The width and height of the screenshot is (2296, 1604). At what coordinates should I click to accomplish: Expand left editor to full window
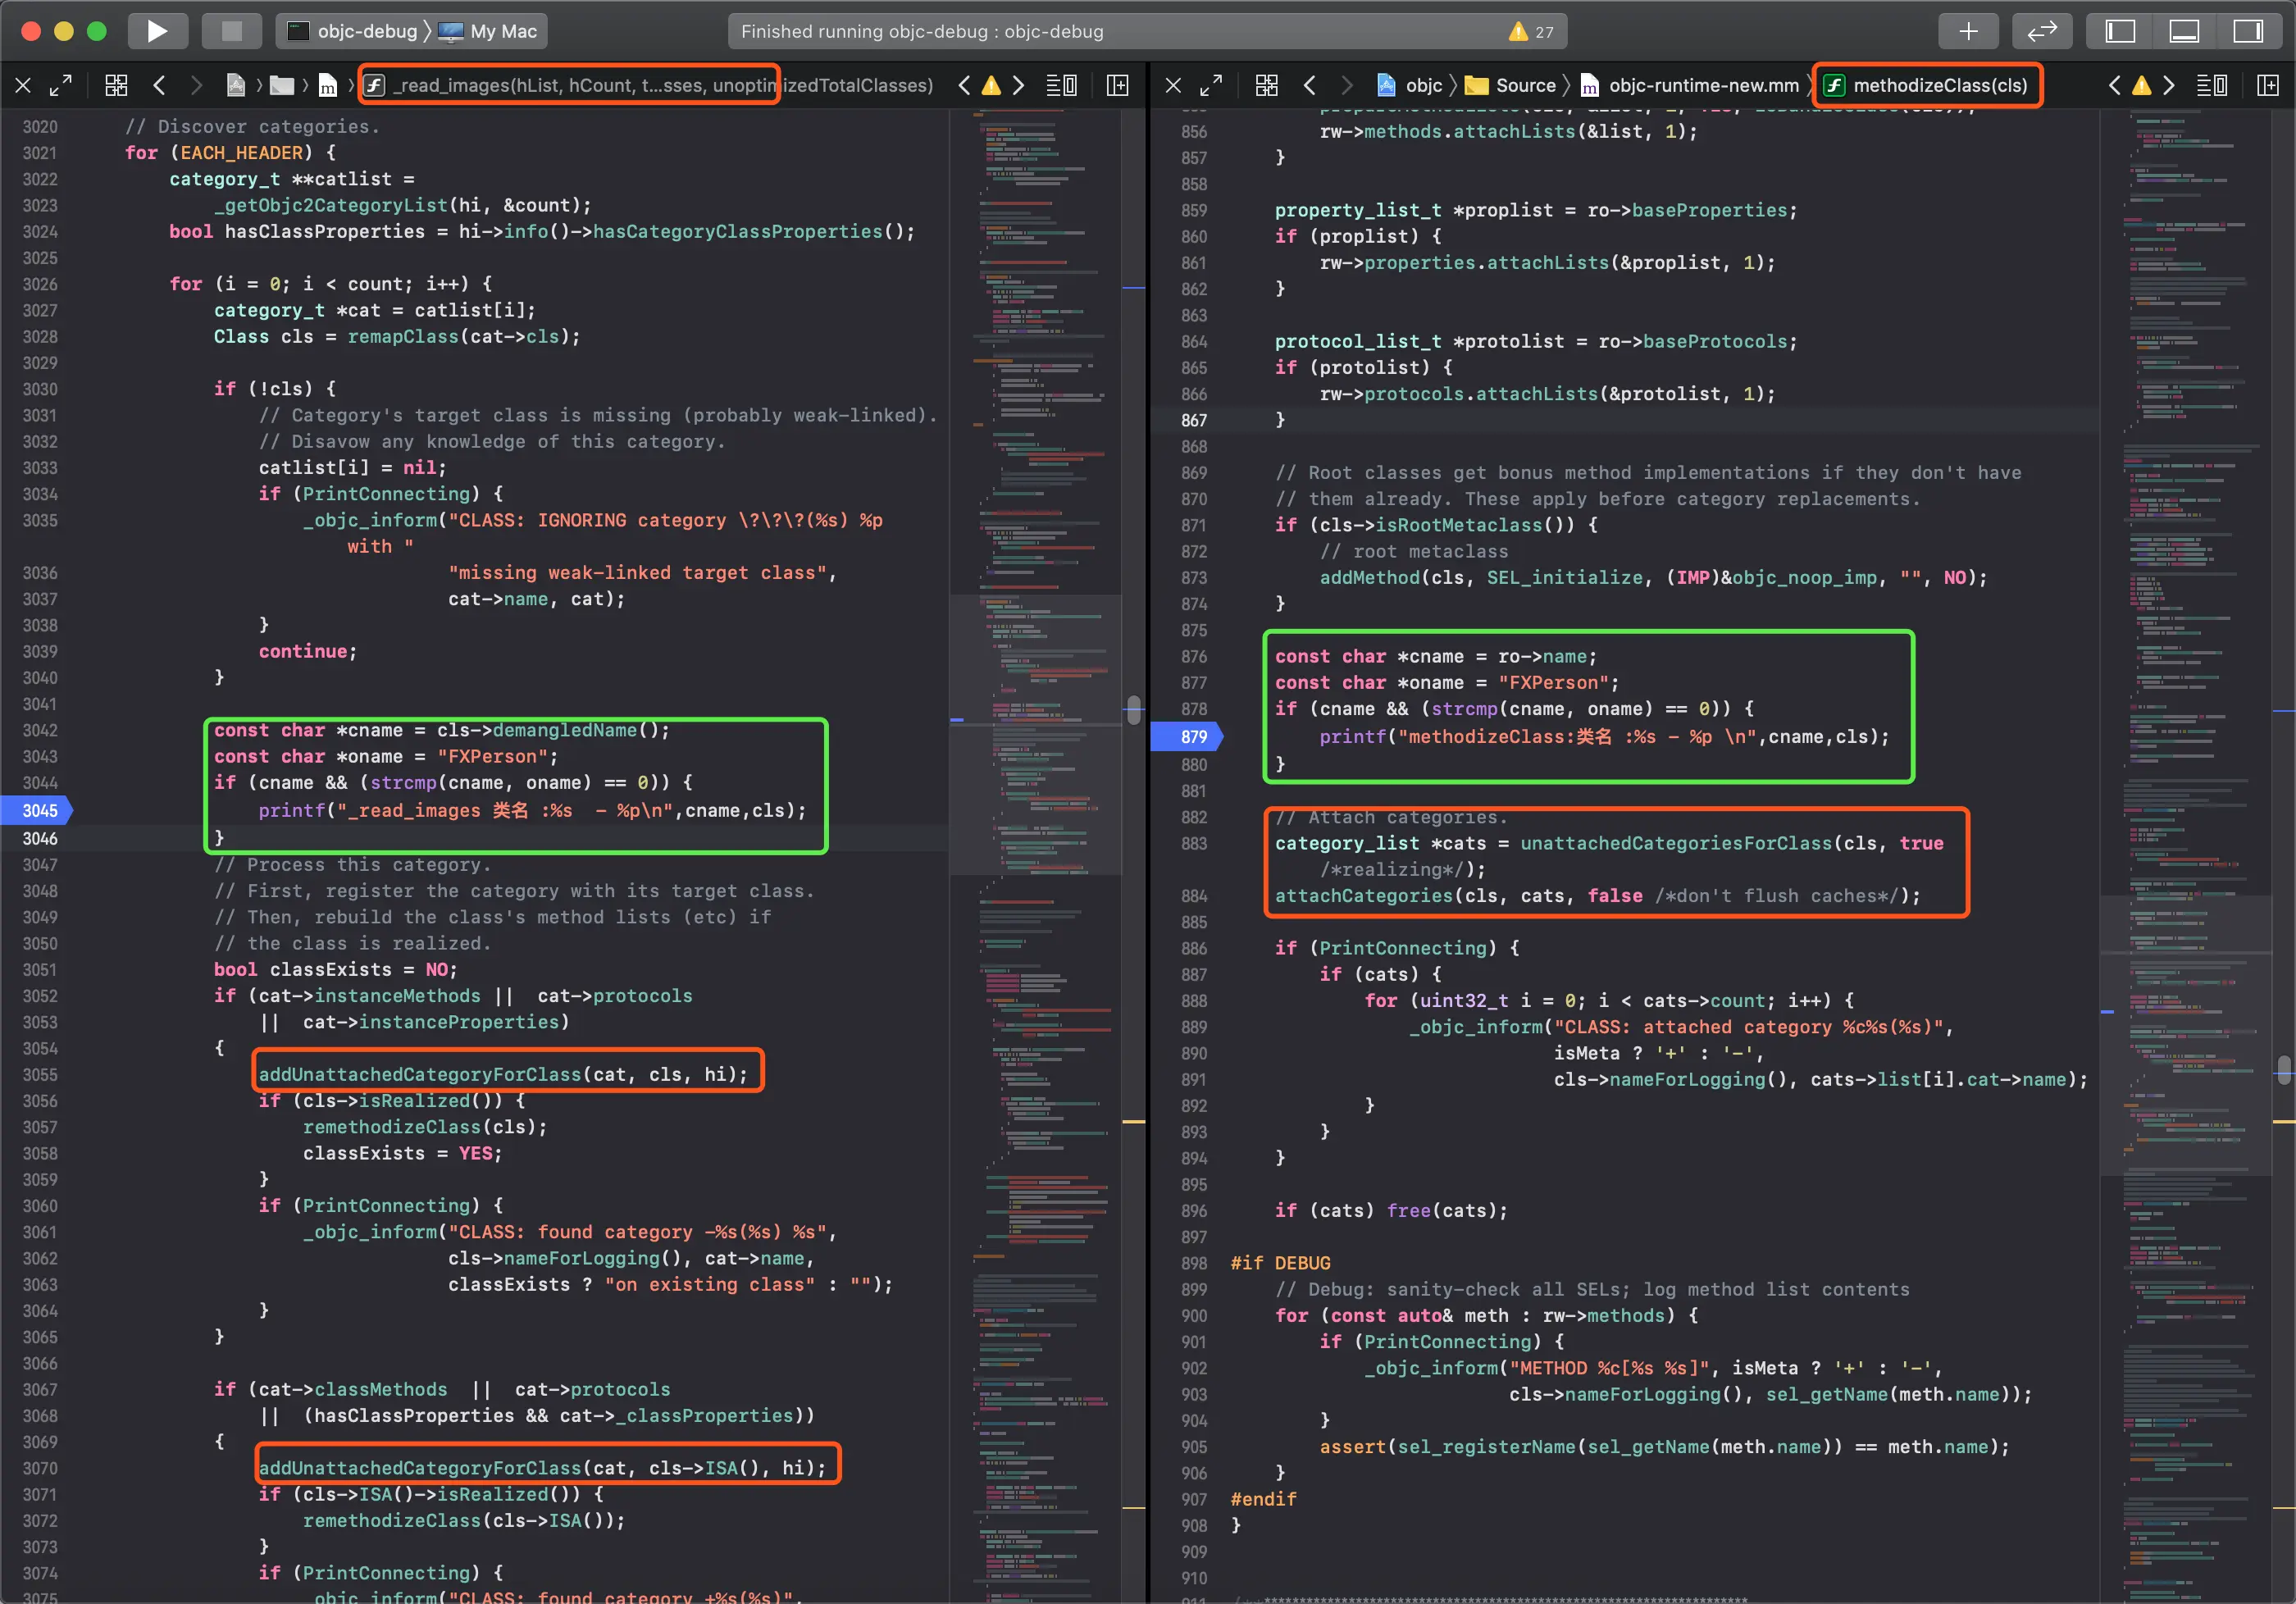pyautogui.click(x=61, y=85)
